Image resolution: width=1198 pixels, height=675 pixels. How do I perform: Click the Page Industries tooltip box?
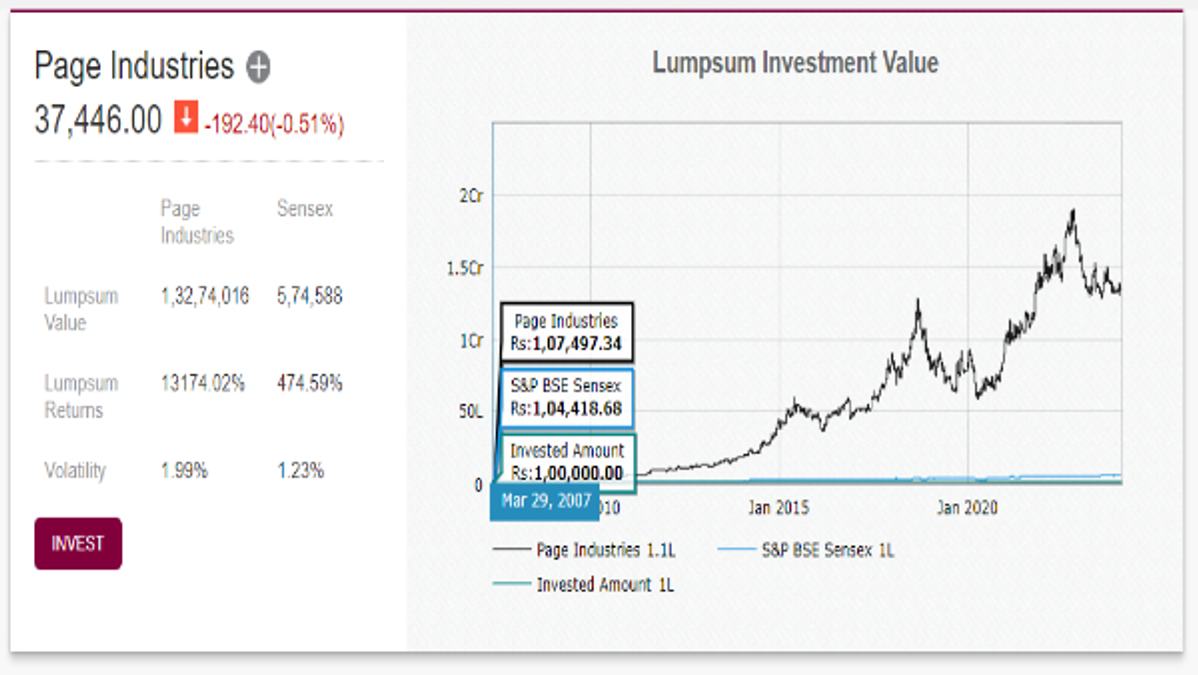(566, 333)
